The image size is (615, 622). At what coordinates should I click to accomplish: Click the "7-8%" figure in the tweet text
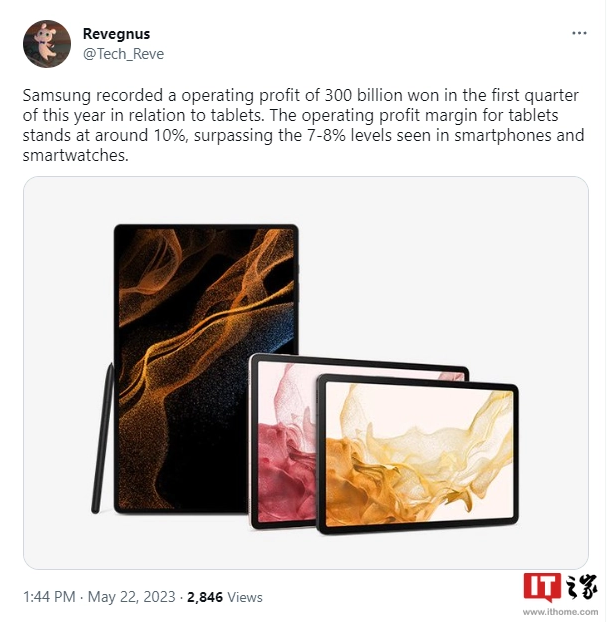326,135
